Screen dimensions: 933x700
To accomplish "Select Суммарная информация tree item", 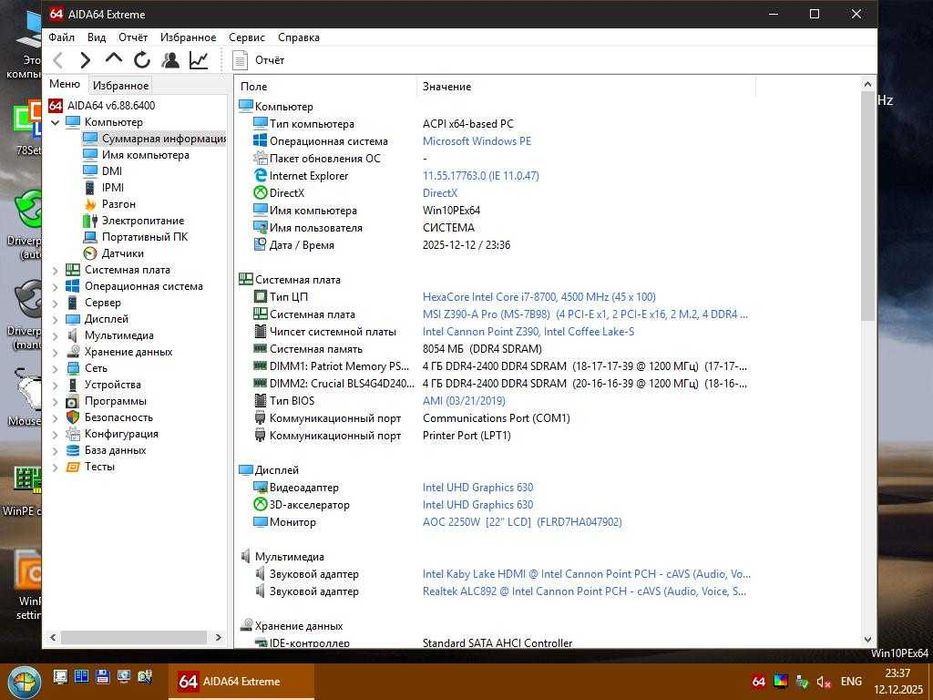I will click(164, 139).
